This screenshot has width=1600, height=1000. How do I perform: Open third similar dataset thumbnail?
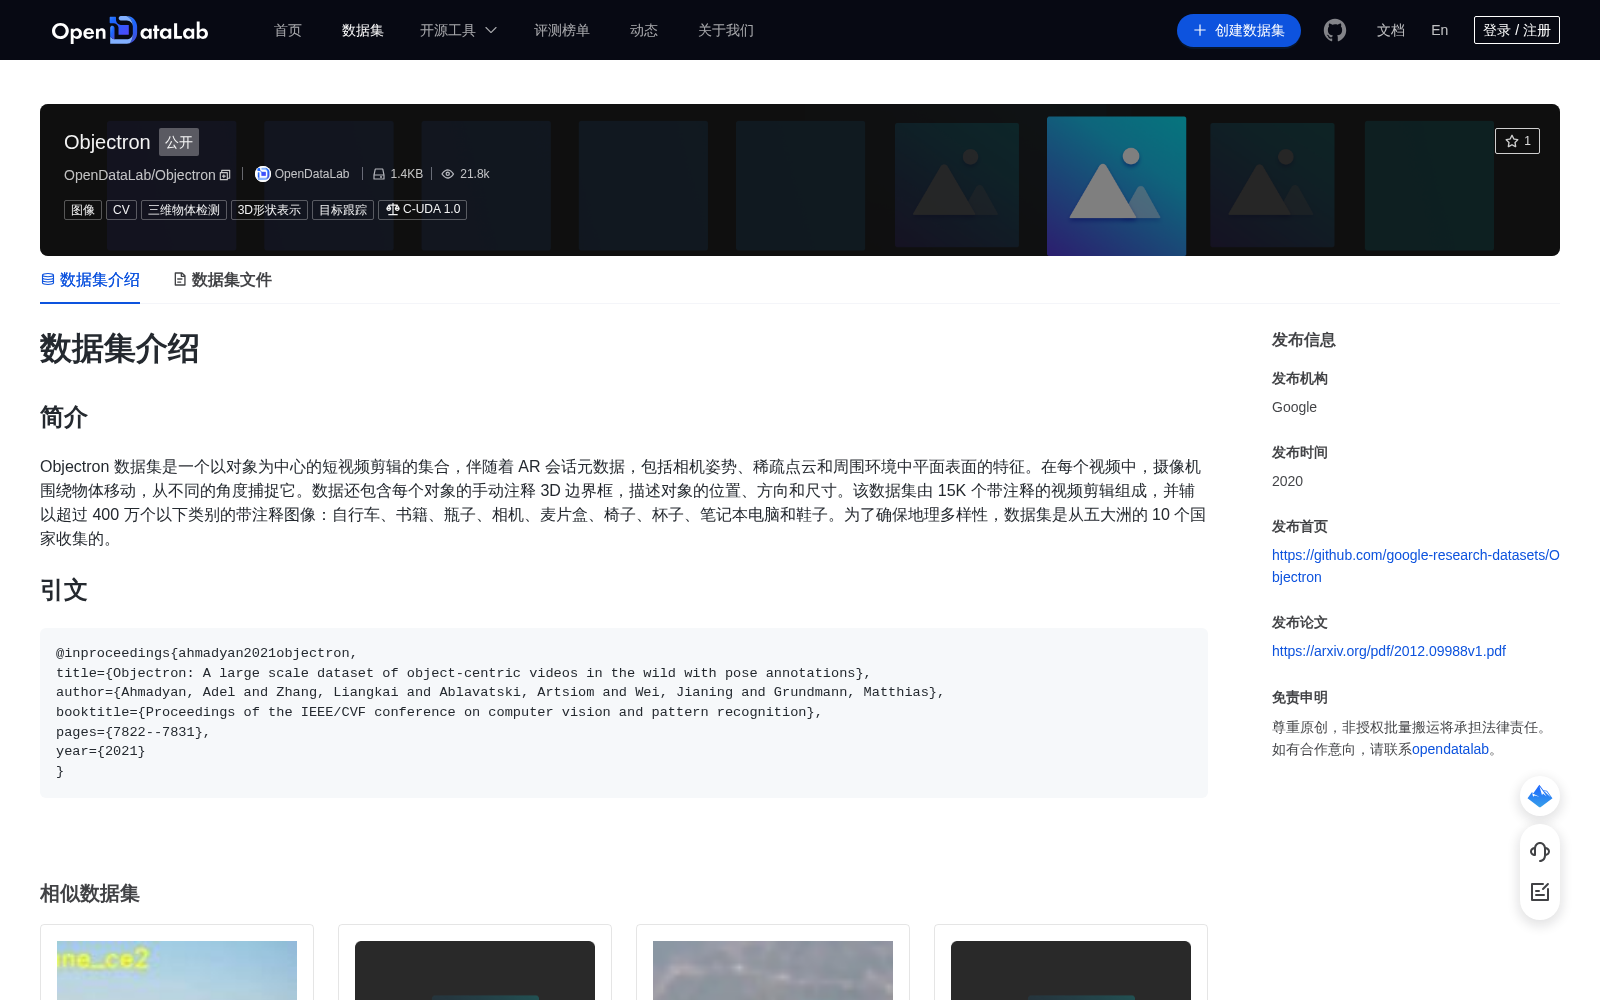[x=773, y=970]
